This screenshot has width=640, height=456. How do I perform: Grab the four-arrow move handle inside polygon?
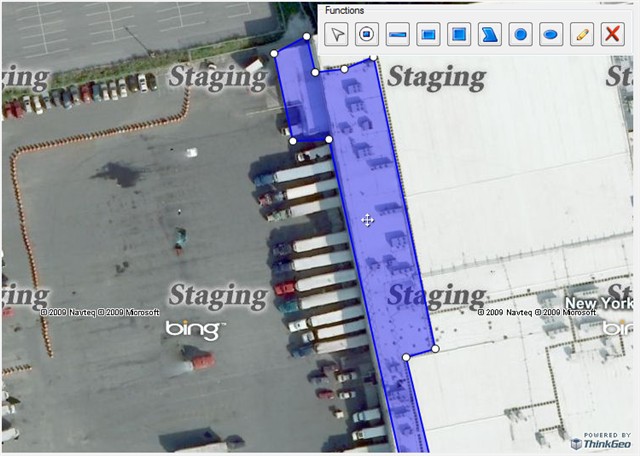tap(367, 220)
